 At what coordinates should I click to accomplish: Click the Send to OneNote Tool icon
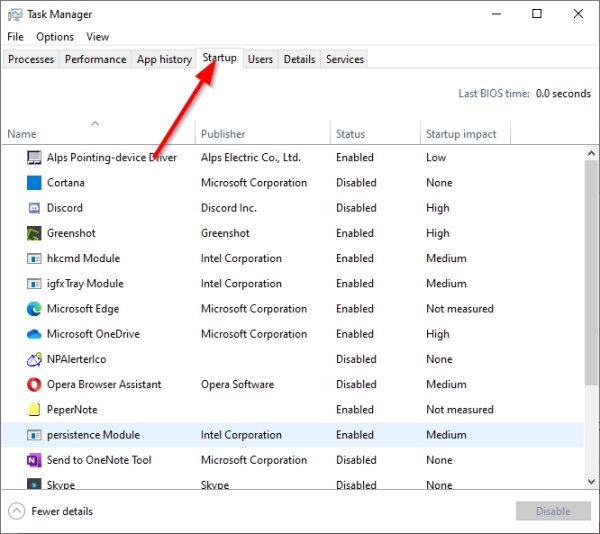click(x=34, y=460)
